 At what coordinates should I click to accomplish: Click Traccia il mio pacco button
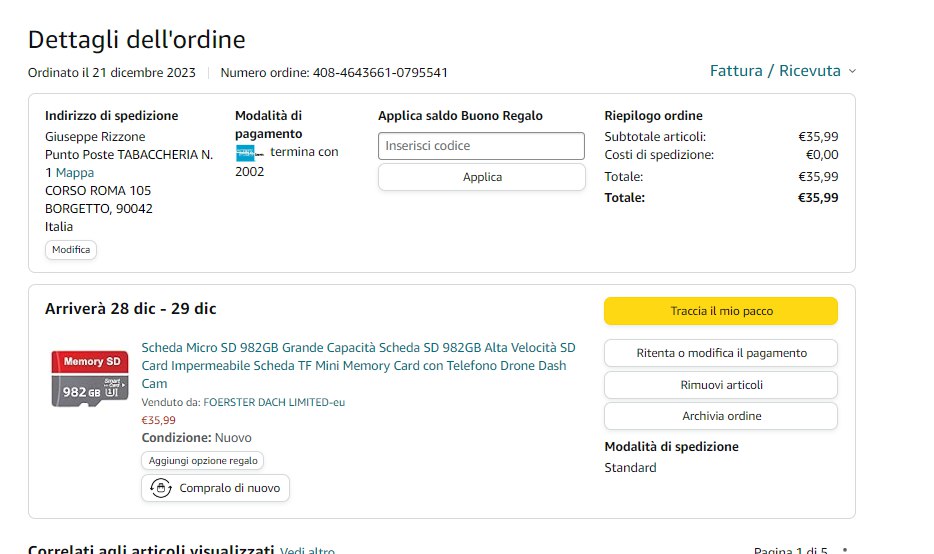pos(721,311)
